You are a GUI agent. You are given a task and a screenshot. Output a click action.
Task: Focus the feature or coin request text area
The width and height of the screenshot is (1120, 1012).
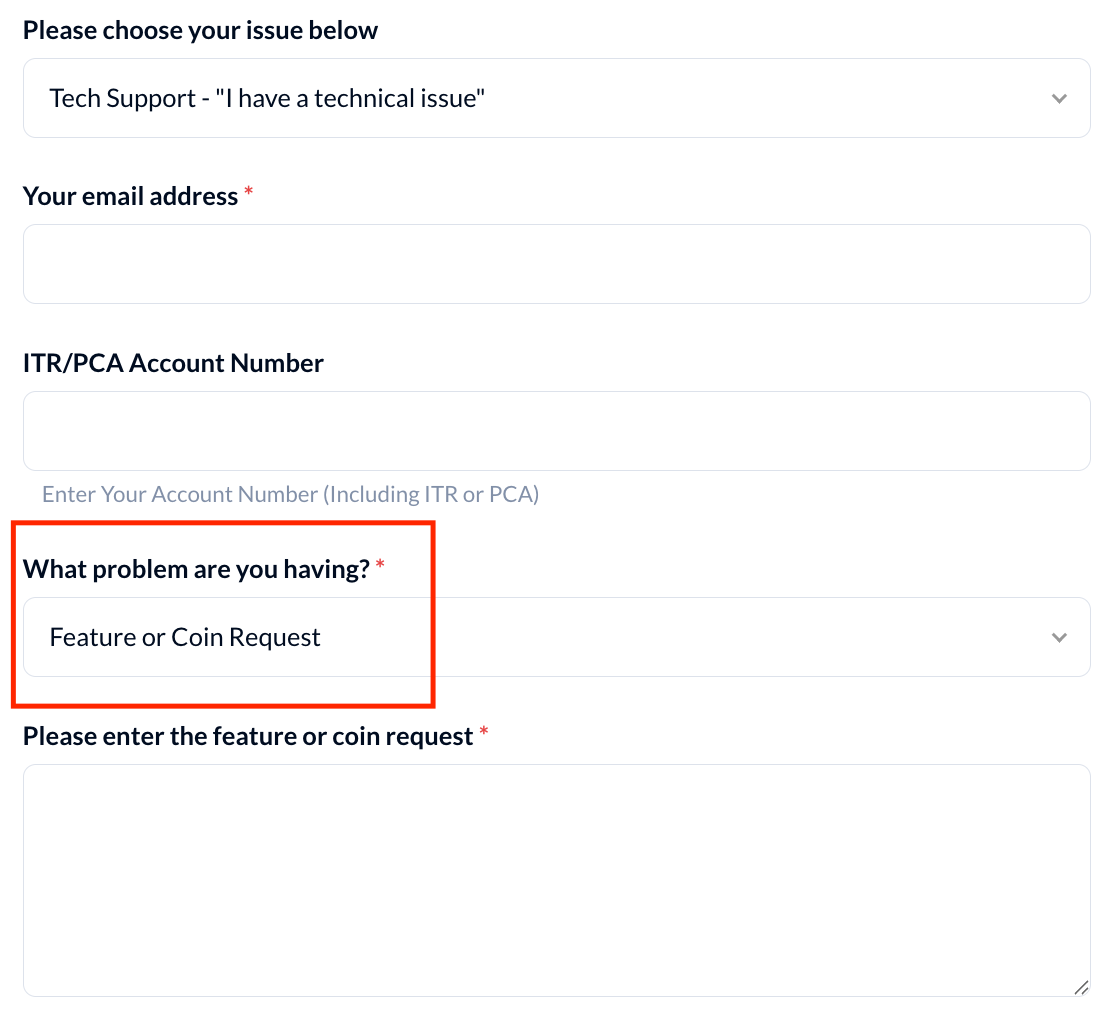point(556,880)
